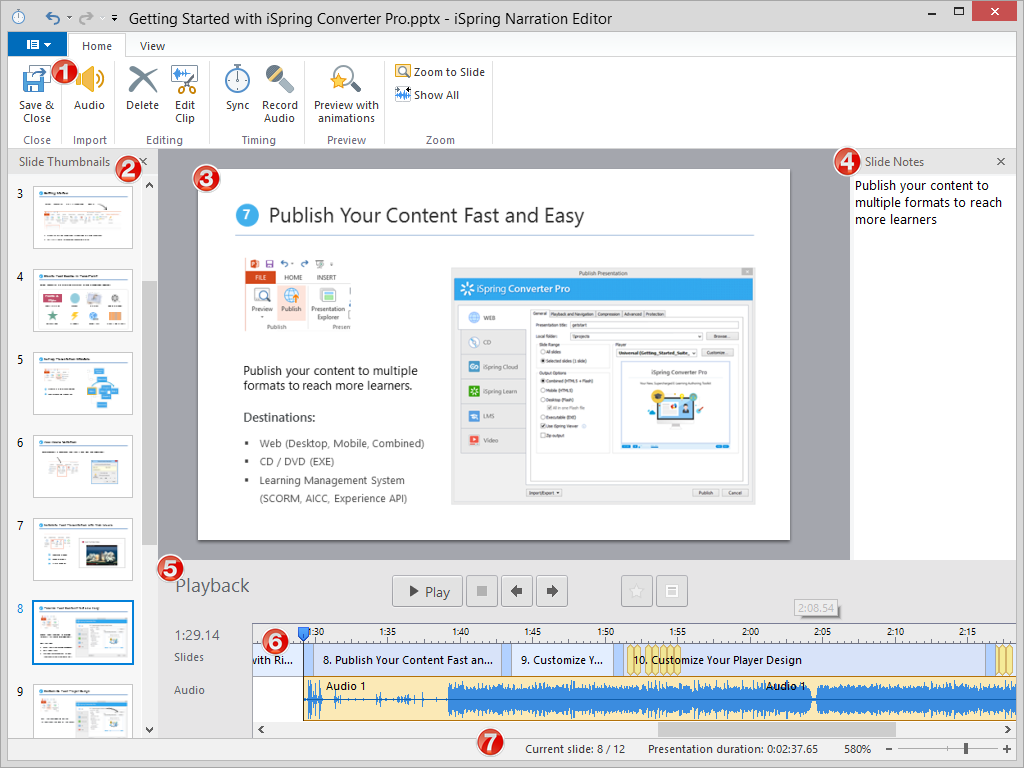
Task: Start Sync timing tool
Action: tap(237, 89)
